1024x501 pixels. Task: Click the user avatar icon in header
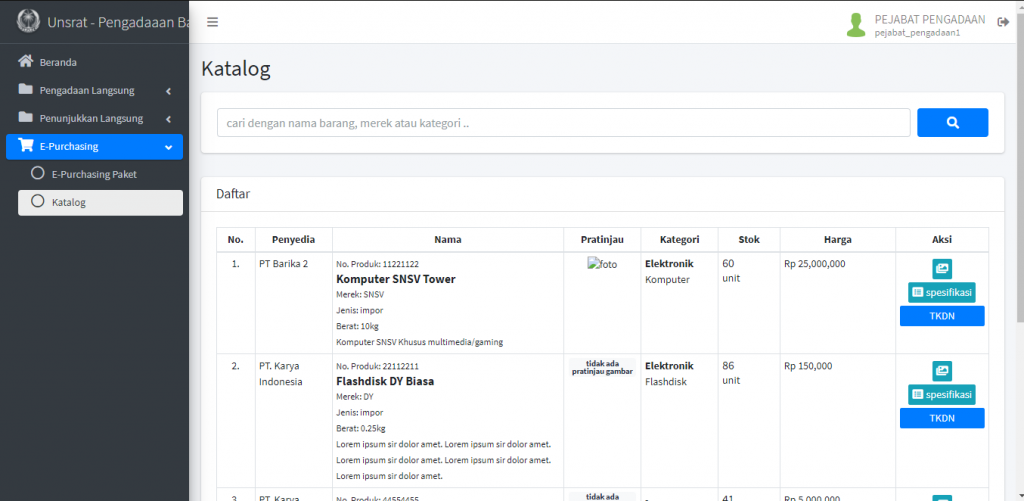coord(856,25)
